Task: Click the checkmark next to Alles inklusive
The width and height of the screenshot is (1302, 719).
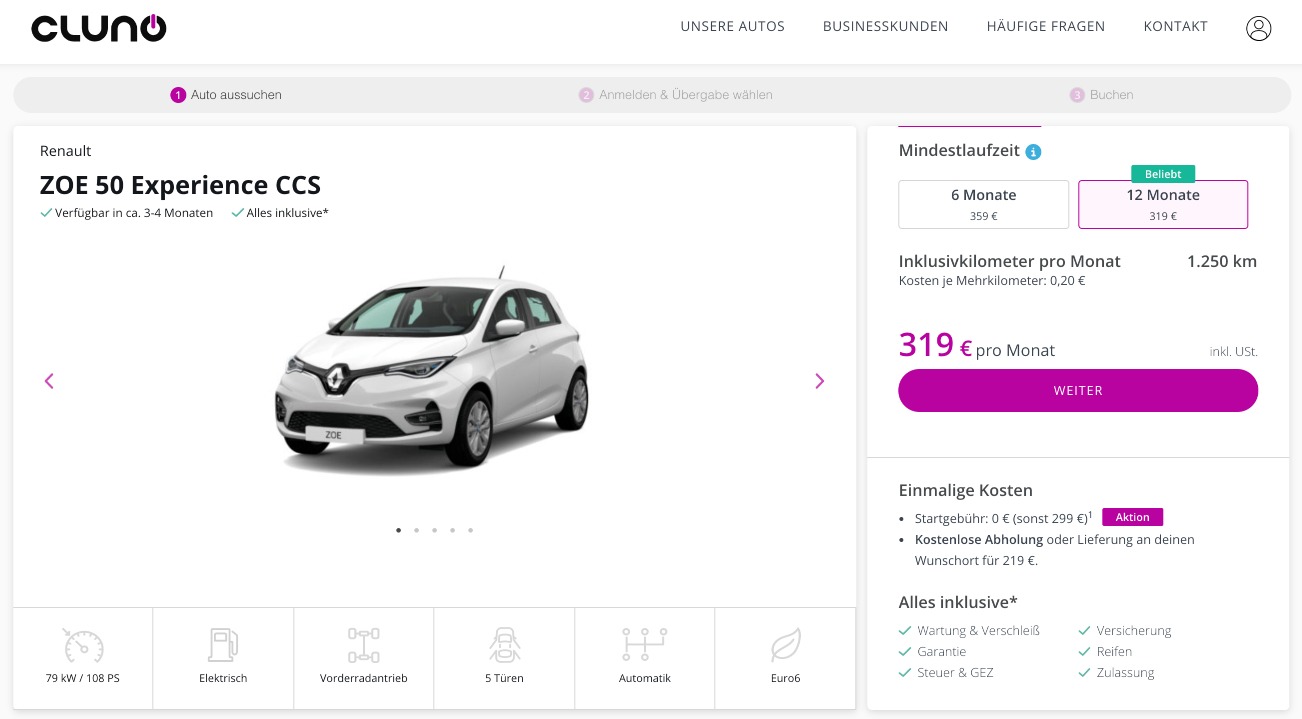Action: pos(238,213)
